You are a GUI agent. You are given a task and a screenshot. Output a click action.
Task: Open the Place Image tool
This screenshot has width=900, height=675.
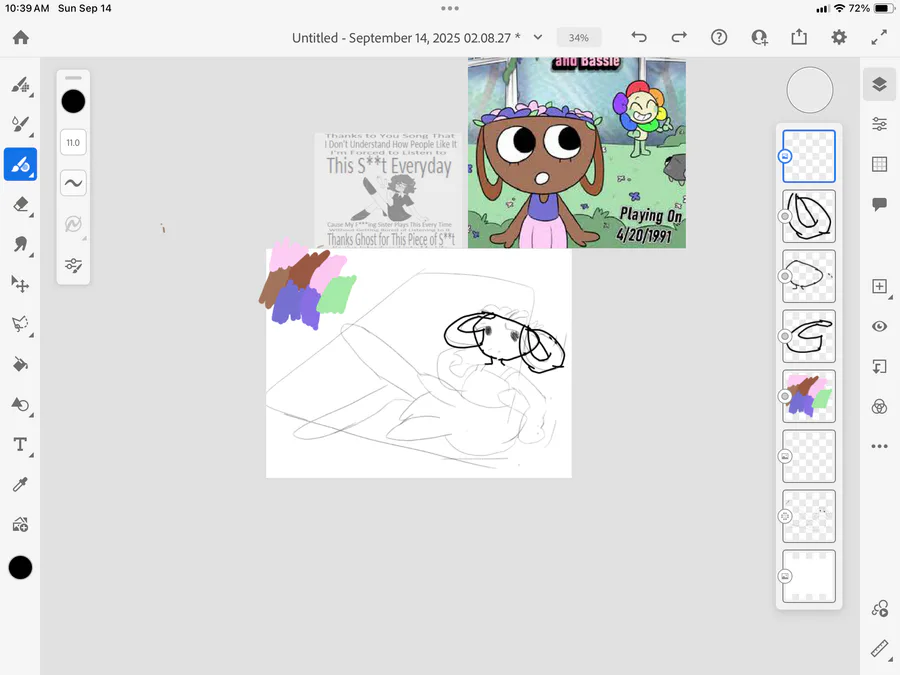(21, 525)
